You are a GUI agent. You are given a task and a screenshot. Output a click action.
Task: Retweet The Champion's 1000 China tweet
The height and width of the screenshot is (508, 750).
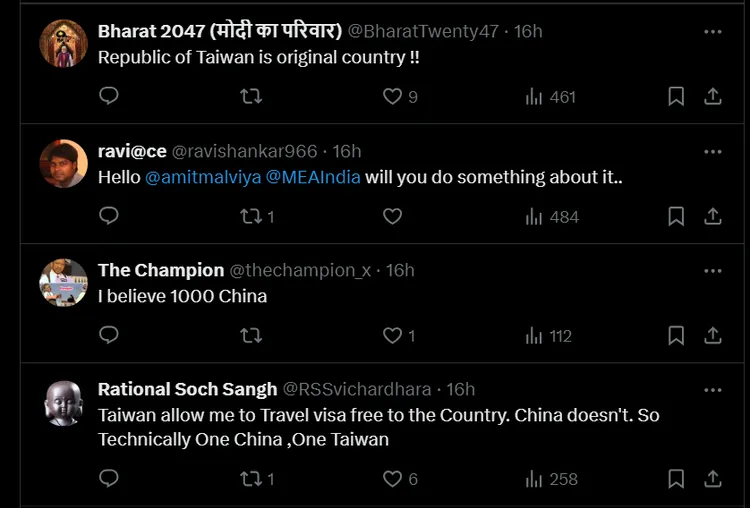click(252, 335)
